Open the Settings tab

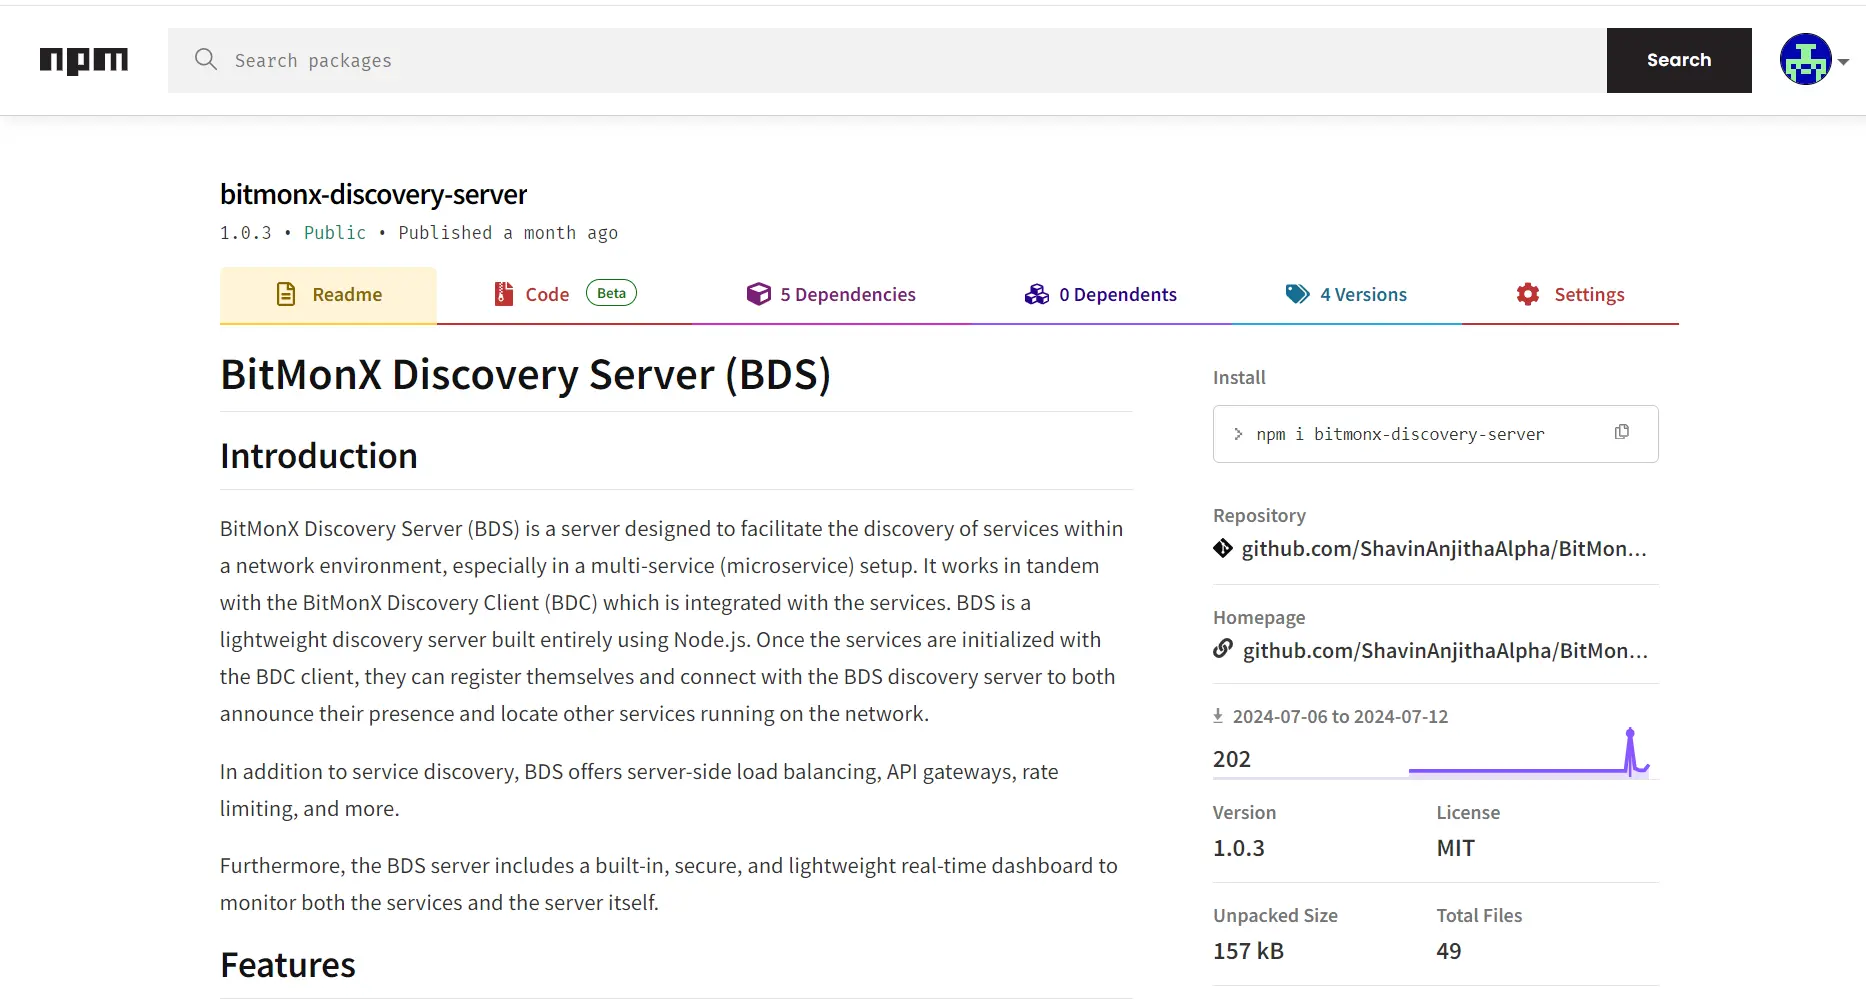[1570, 295]
